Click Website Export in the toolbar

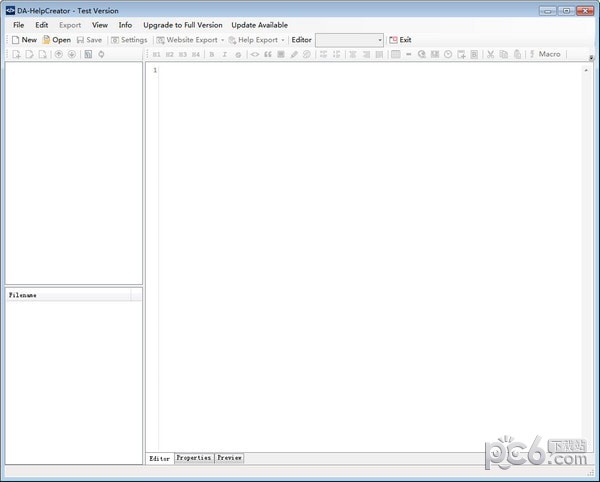pyautogui.click(x=187, y=40)
